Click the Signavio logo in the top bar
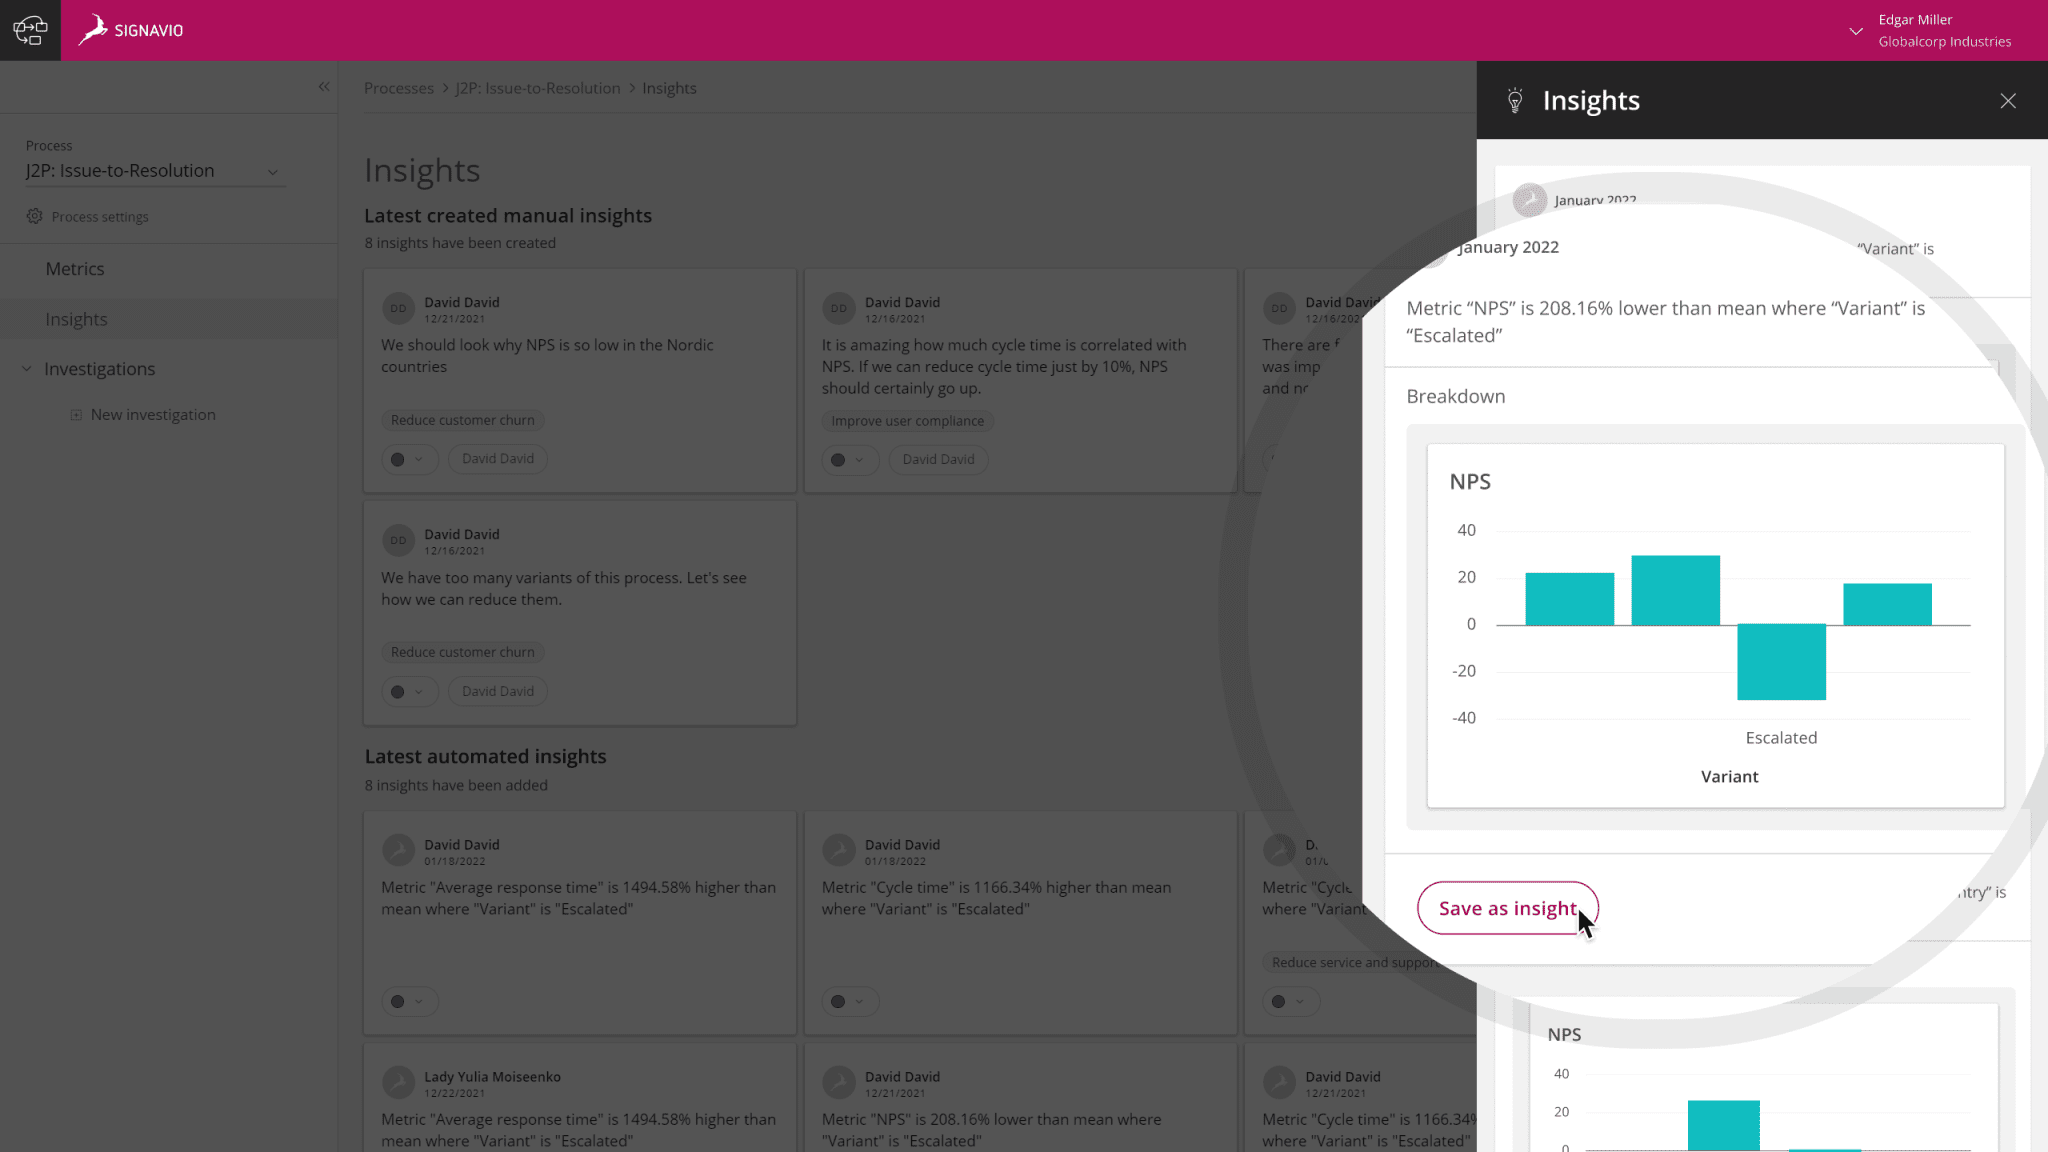 [x=131, y=30]
